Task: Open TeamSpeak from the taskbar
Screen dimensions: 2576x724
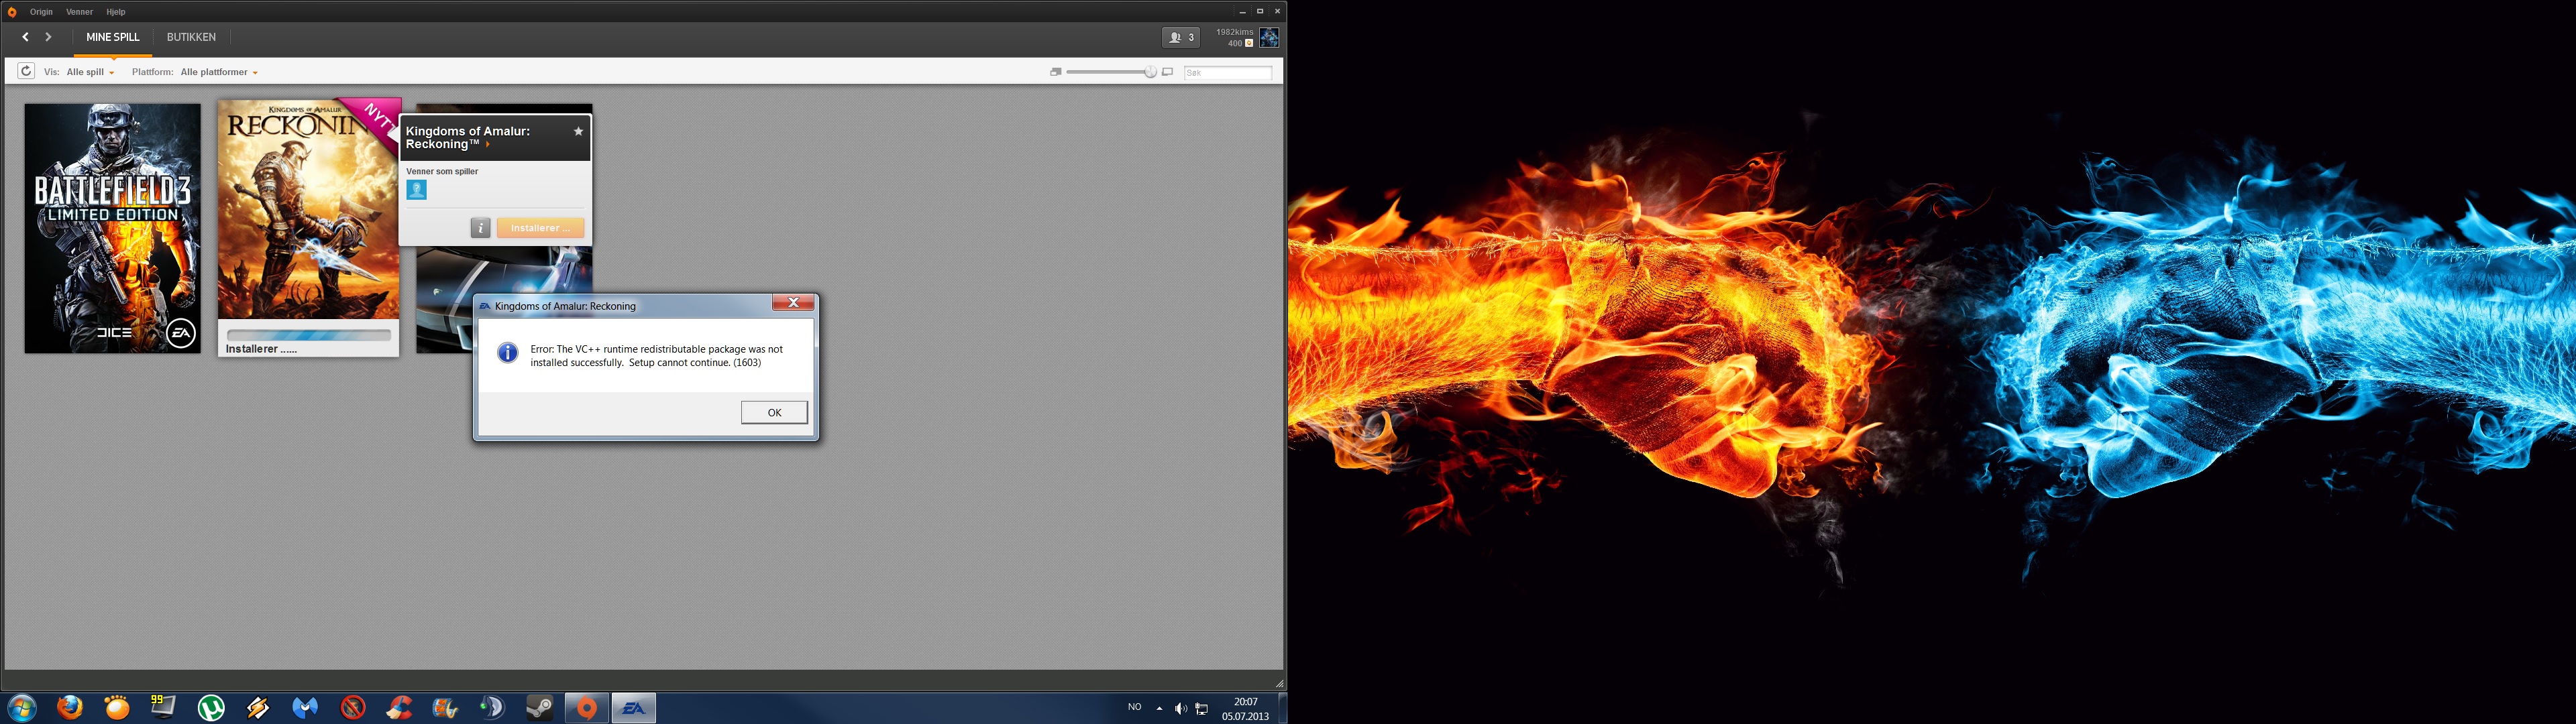Action: tap(493, 708)
